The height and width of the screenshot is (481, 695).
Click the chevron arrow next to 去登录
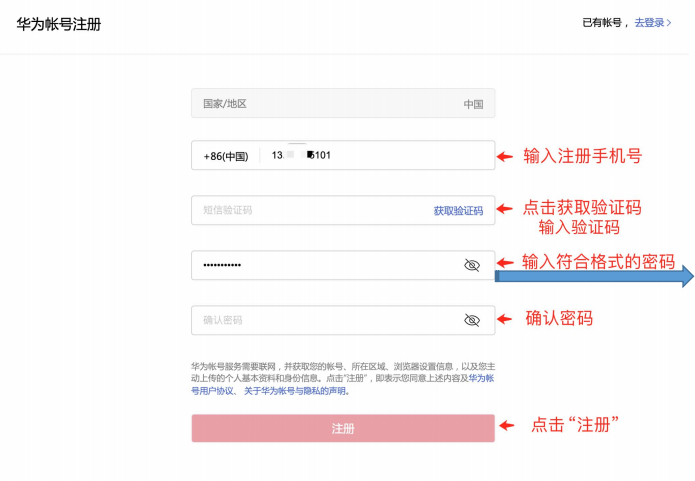click(x=669, y=22)
